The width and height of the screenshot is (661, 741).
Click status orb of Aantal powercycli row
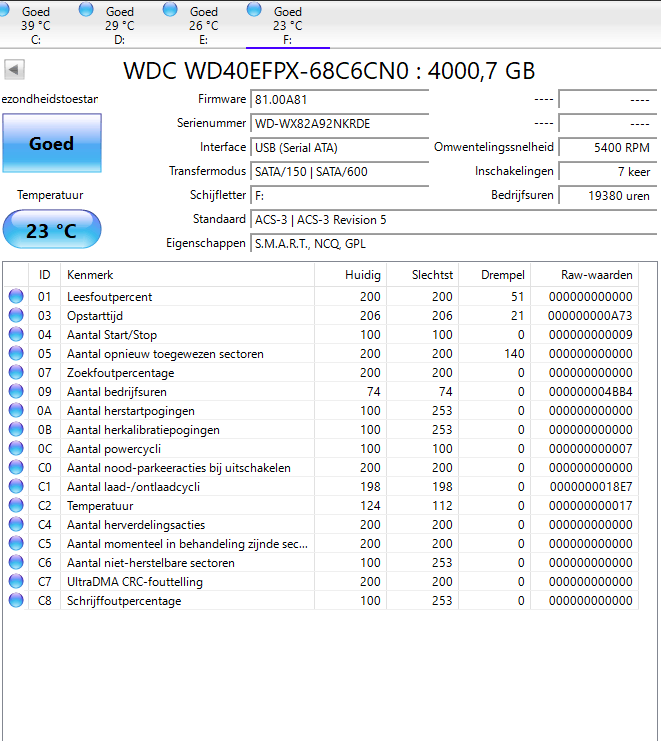click(16, 448)
